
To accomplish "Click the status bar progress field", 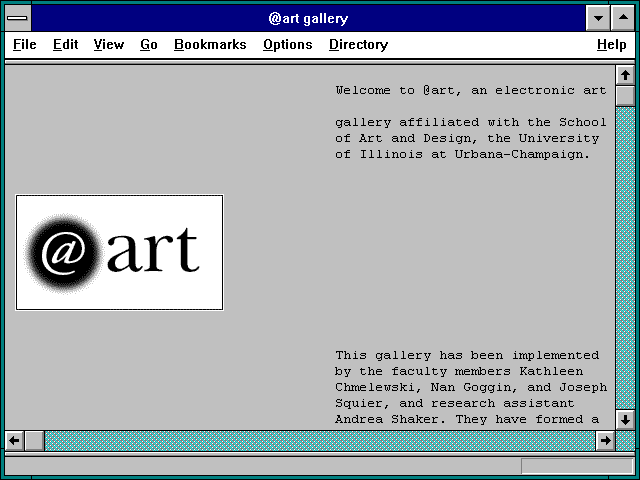I will coord(577,466).
